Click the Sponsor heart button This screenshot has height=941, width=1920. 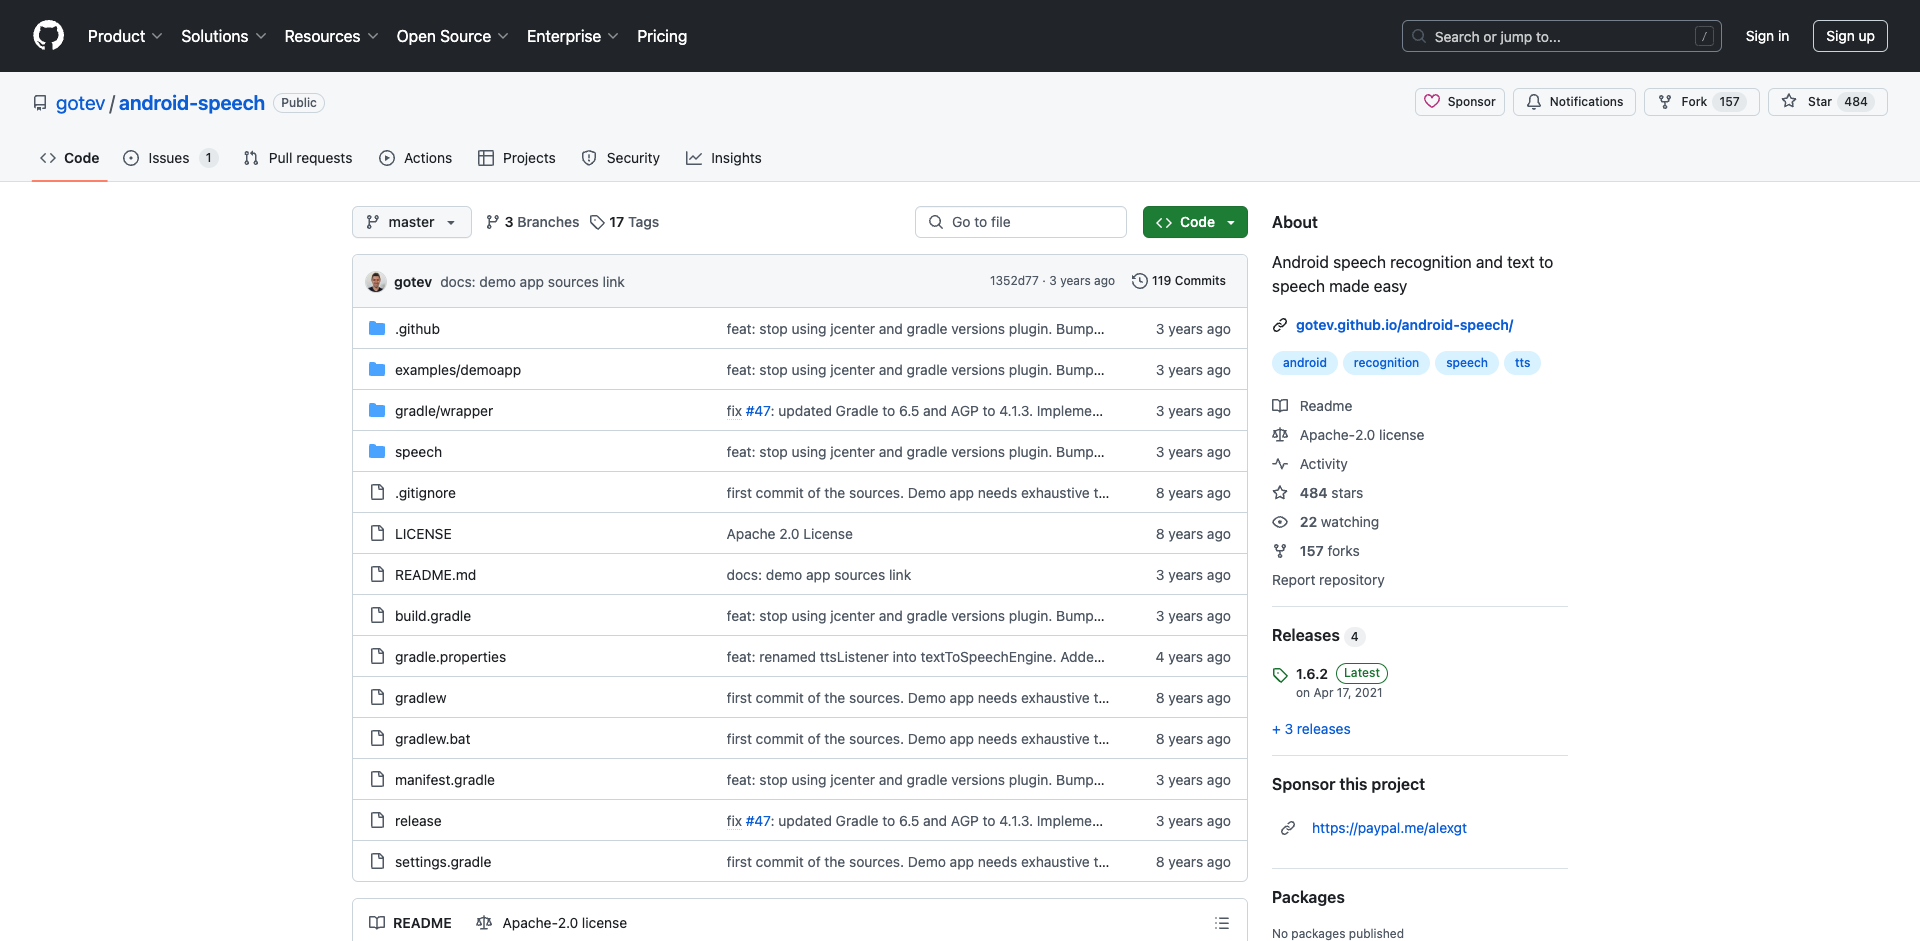tap(1460, 102)
